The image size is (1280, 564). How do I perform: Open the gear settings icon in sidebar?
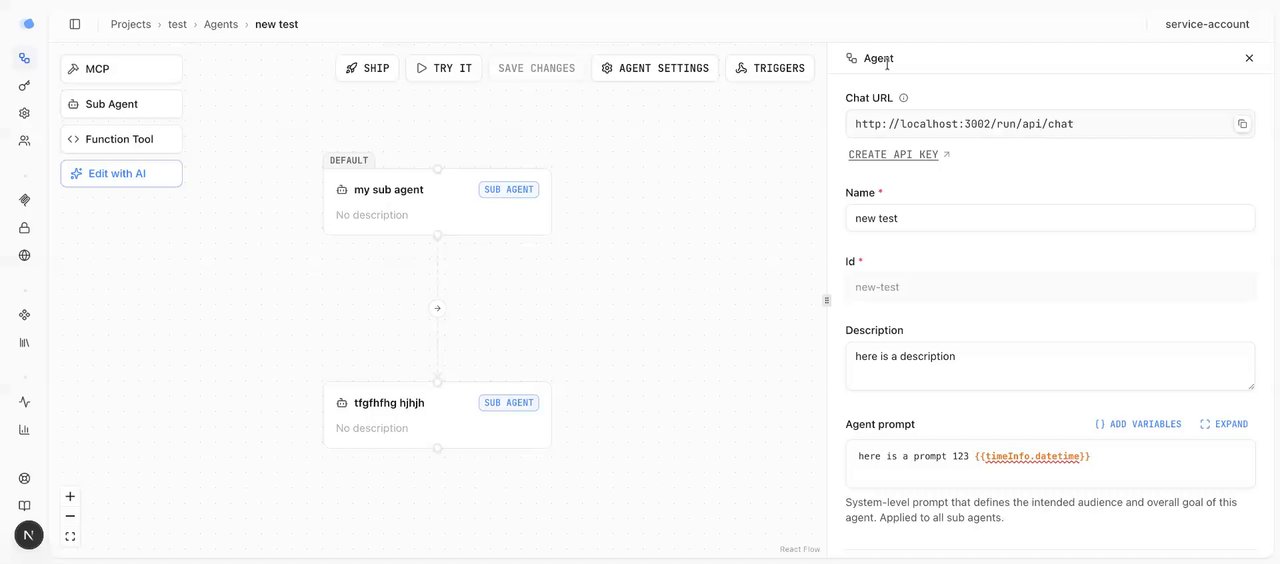point(25,113)
